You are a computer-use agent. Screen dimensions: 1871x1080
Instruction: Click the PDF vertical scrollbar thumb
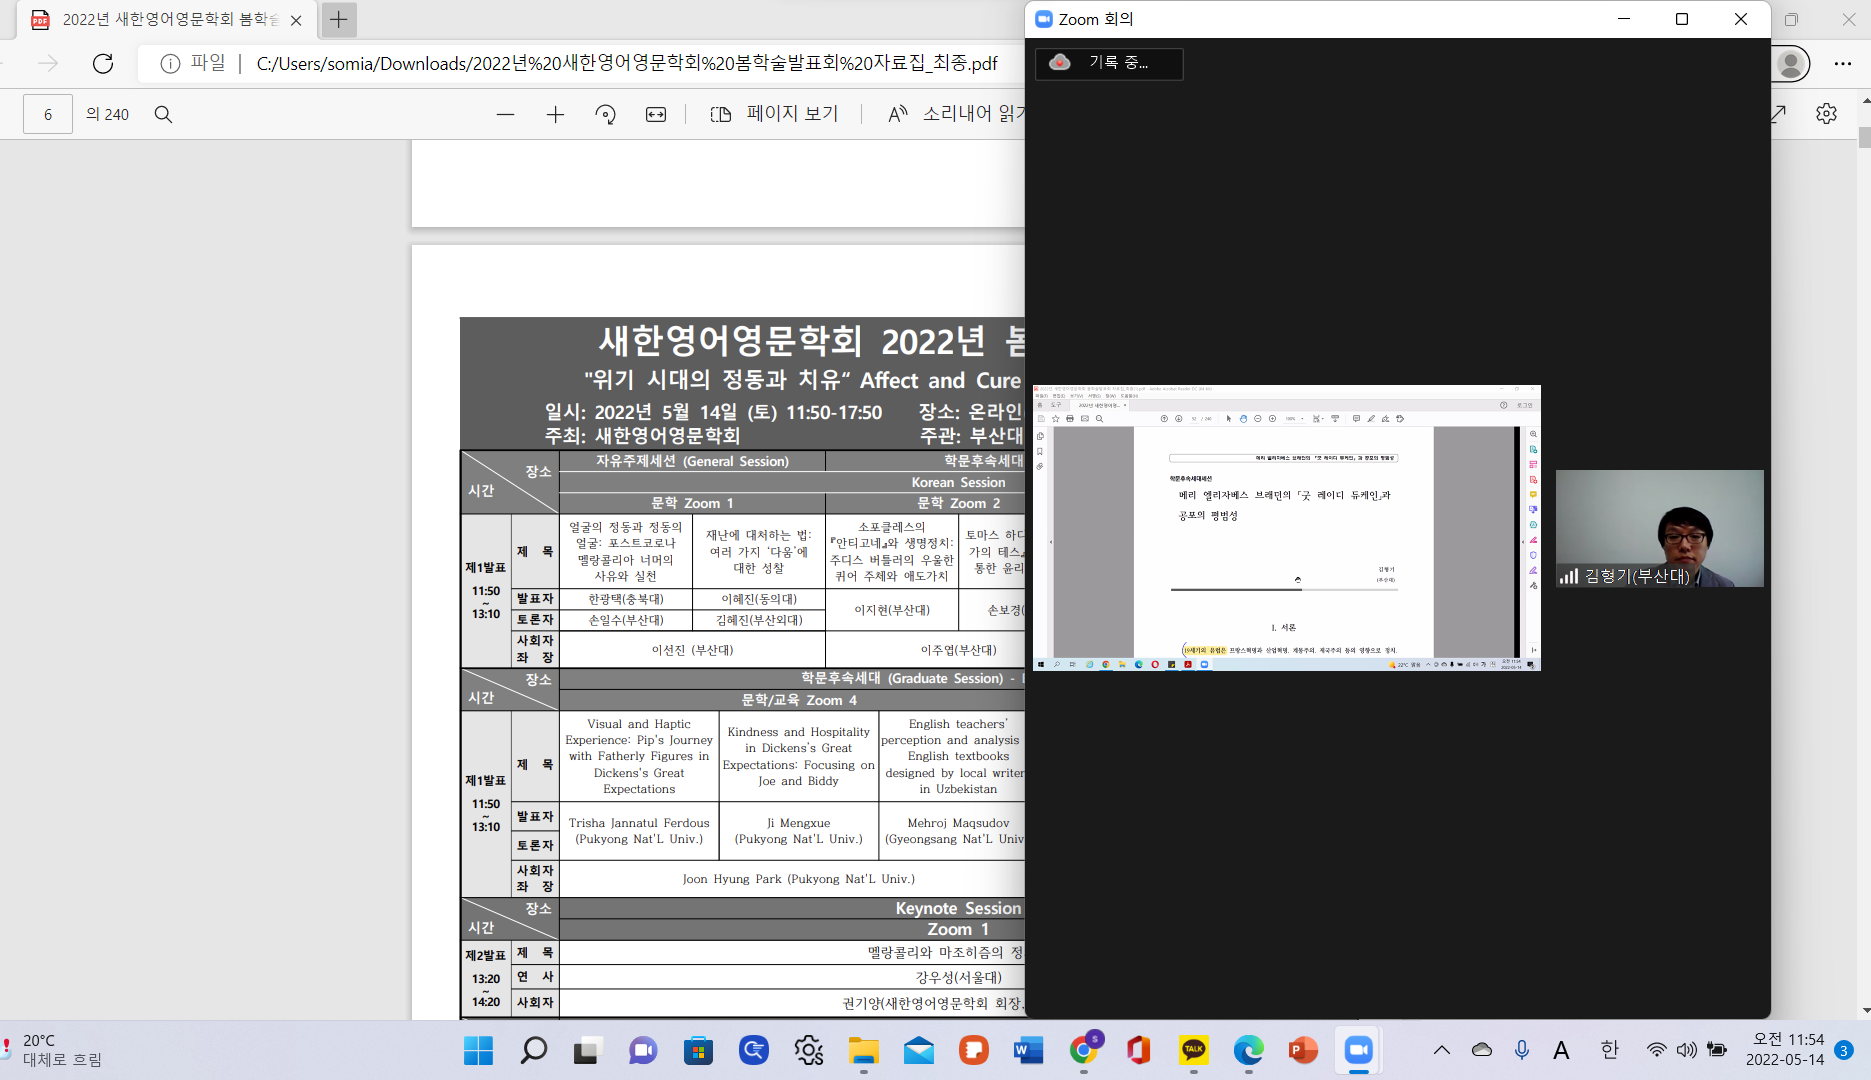[x=1864, y=138]
